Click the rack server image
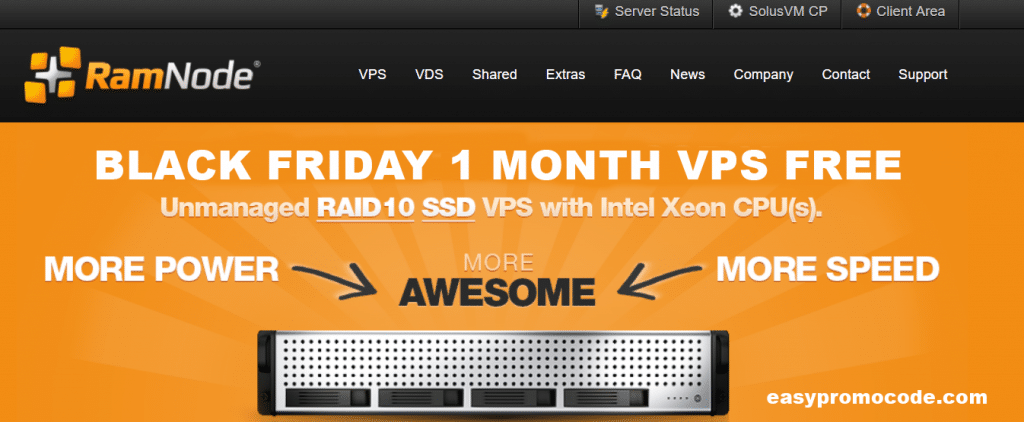This screenshot has width=1024, height=422. (x=493, y=373)
